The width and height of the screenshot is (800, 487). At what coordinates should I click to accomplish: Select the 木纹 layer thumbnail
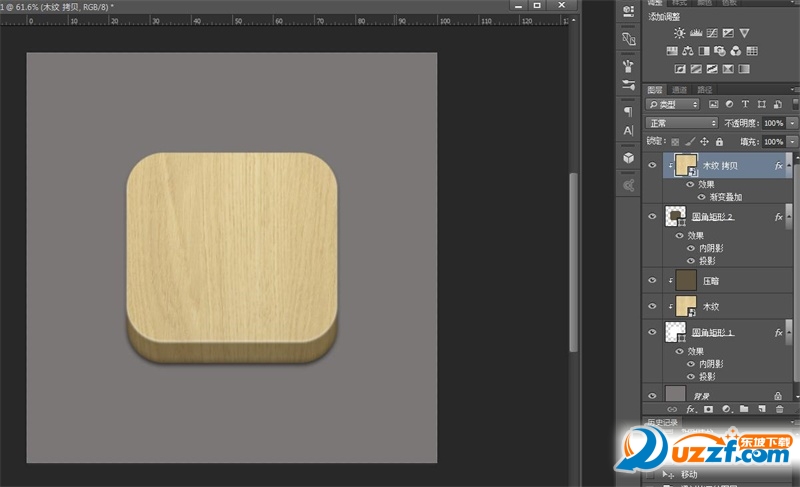click(686, 307)
